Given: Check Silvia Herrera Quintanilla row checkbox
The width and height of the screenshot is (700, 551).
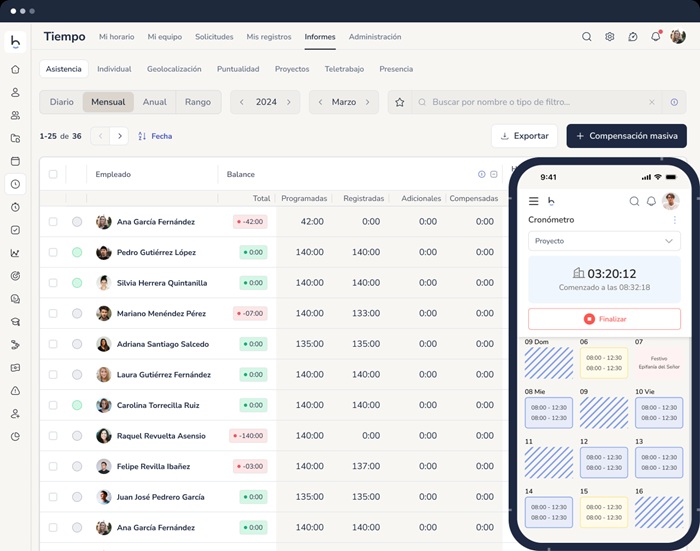Looking at the screenshot, I should [x=53, y=283].
